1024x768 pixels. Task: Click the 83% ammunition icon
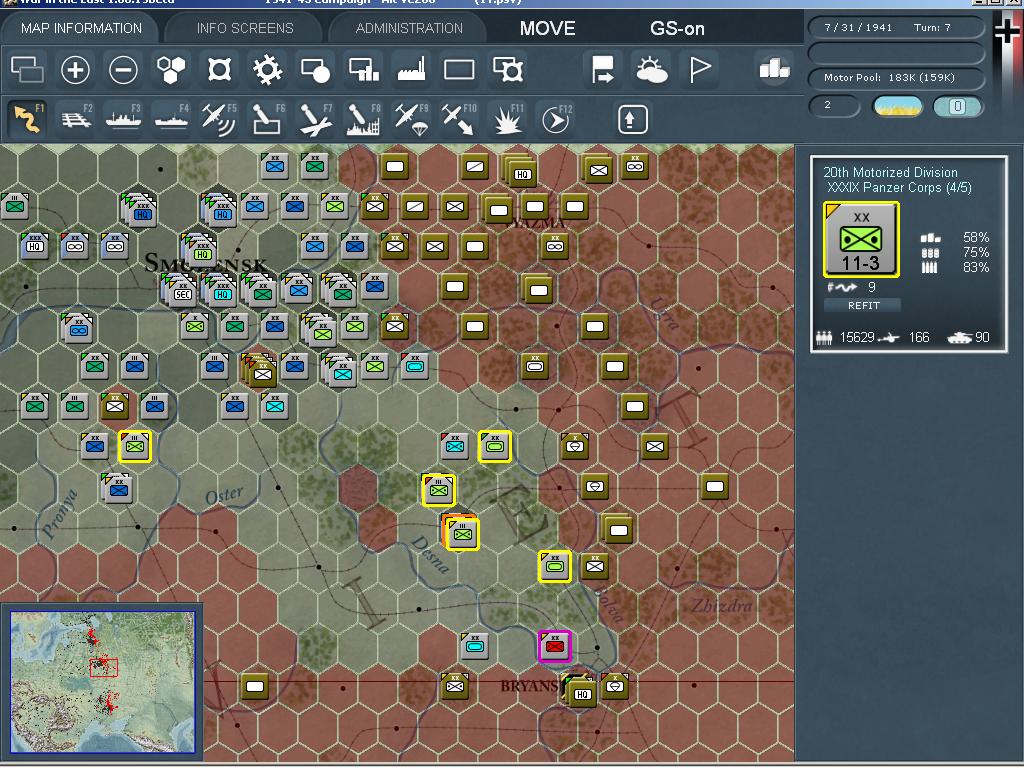coord(930,268)
